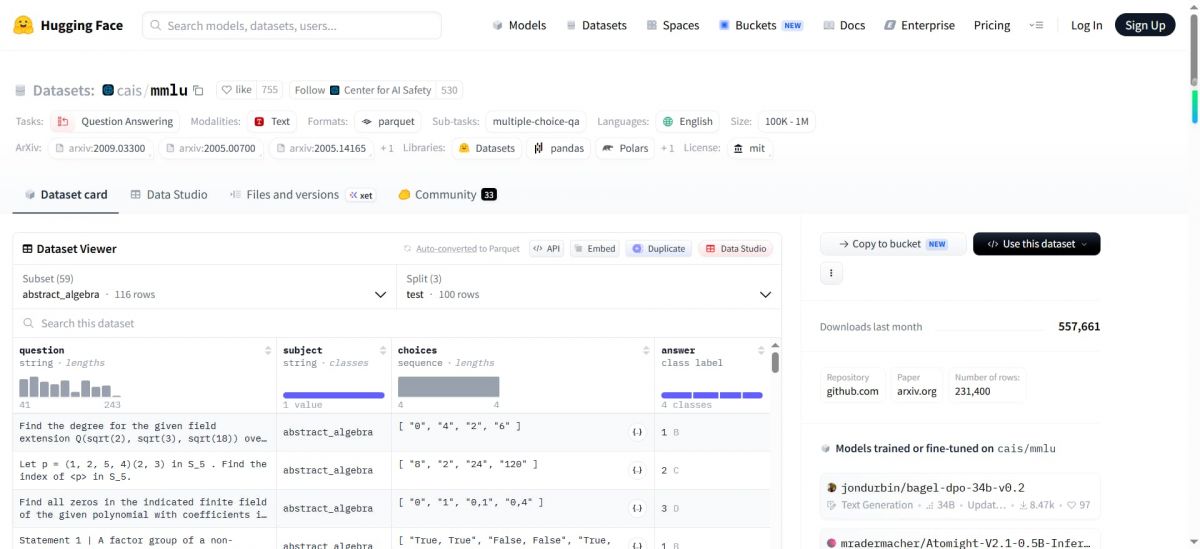Click the Text modality tag
Viewport: 1200px width, 549px height.
[272, 122]
